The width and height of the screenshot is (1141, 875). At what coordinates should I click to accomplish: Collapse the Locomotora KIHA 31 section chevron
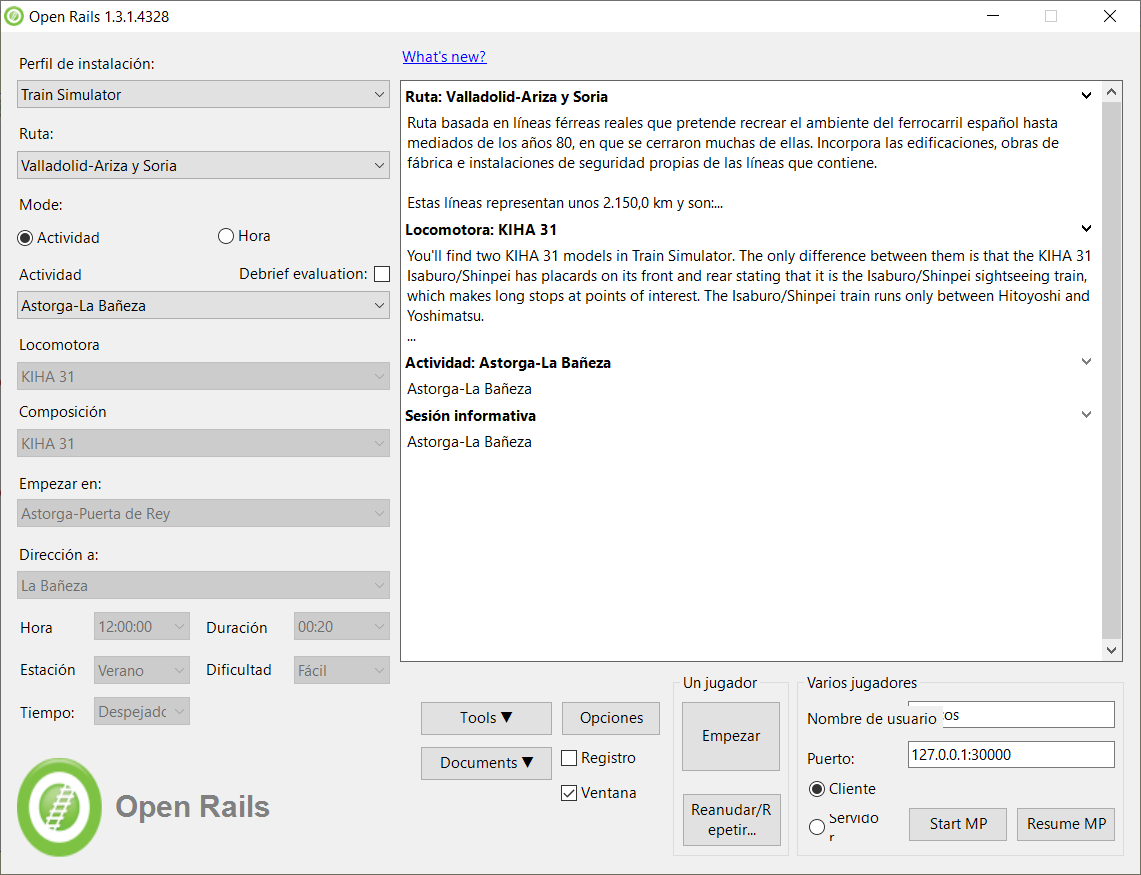coord(1086,229)
